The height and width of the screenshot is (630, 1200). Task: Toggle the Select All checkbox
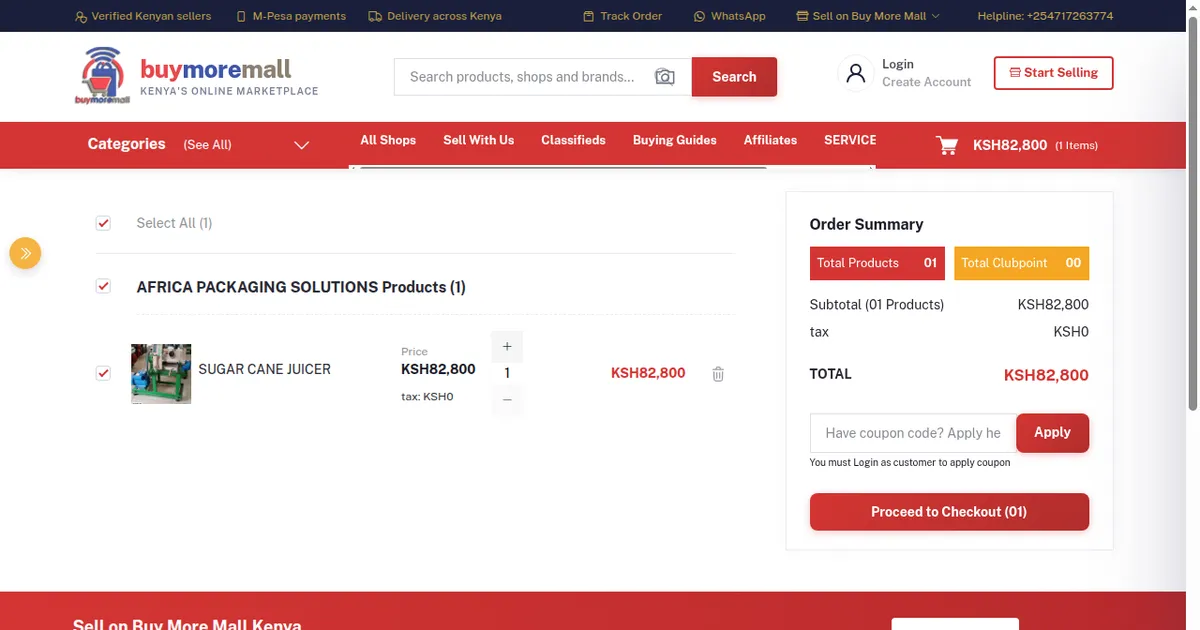coord(103,223)
